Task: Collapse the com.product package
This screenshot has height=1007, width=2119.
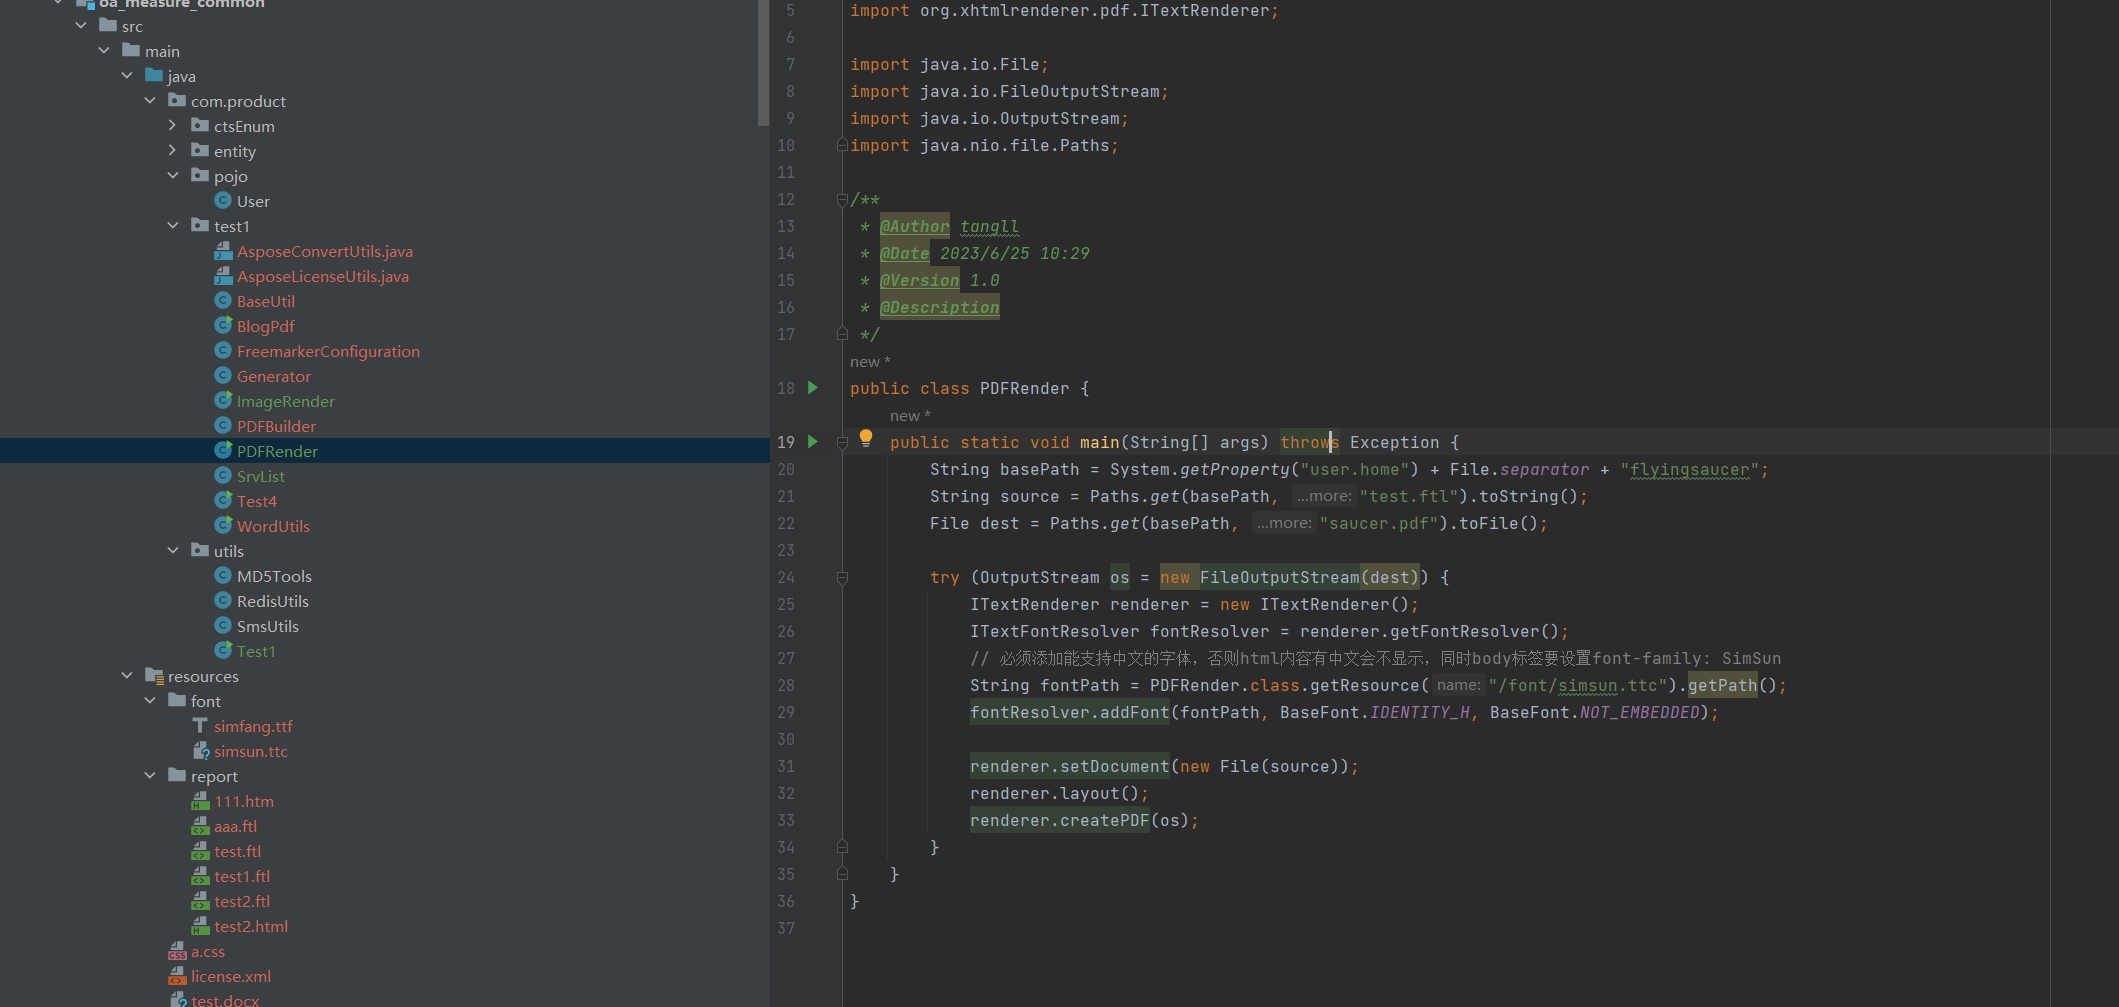Action: pyautogui.click(x=150, y=101)
